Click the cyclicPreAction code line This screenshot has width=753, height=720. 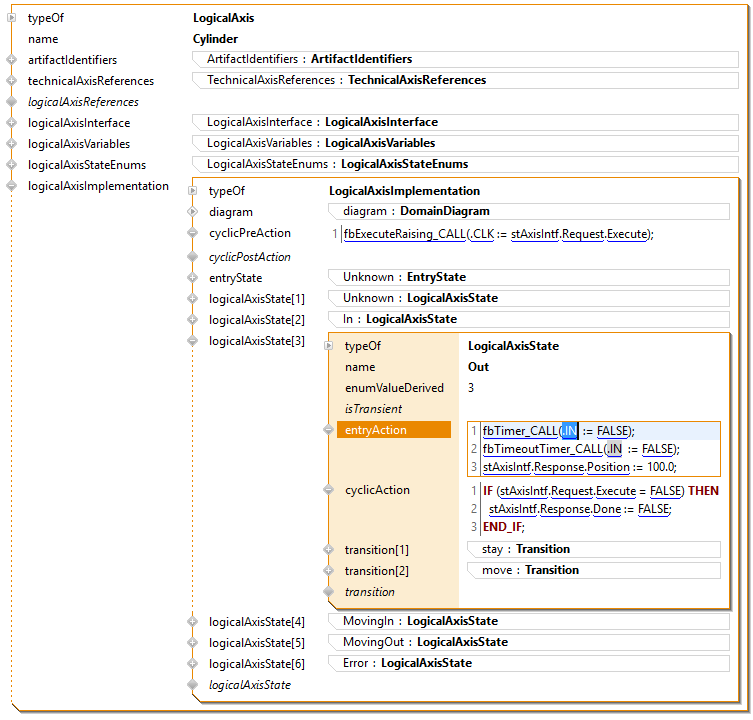497,234
